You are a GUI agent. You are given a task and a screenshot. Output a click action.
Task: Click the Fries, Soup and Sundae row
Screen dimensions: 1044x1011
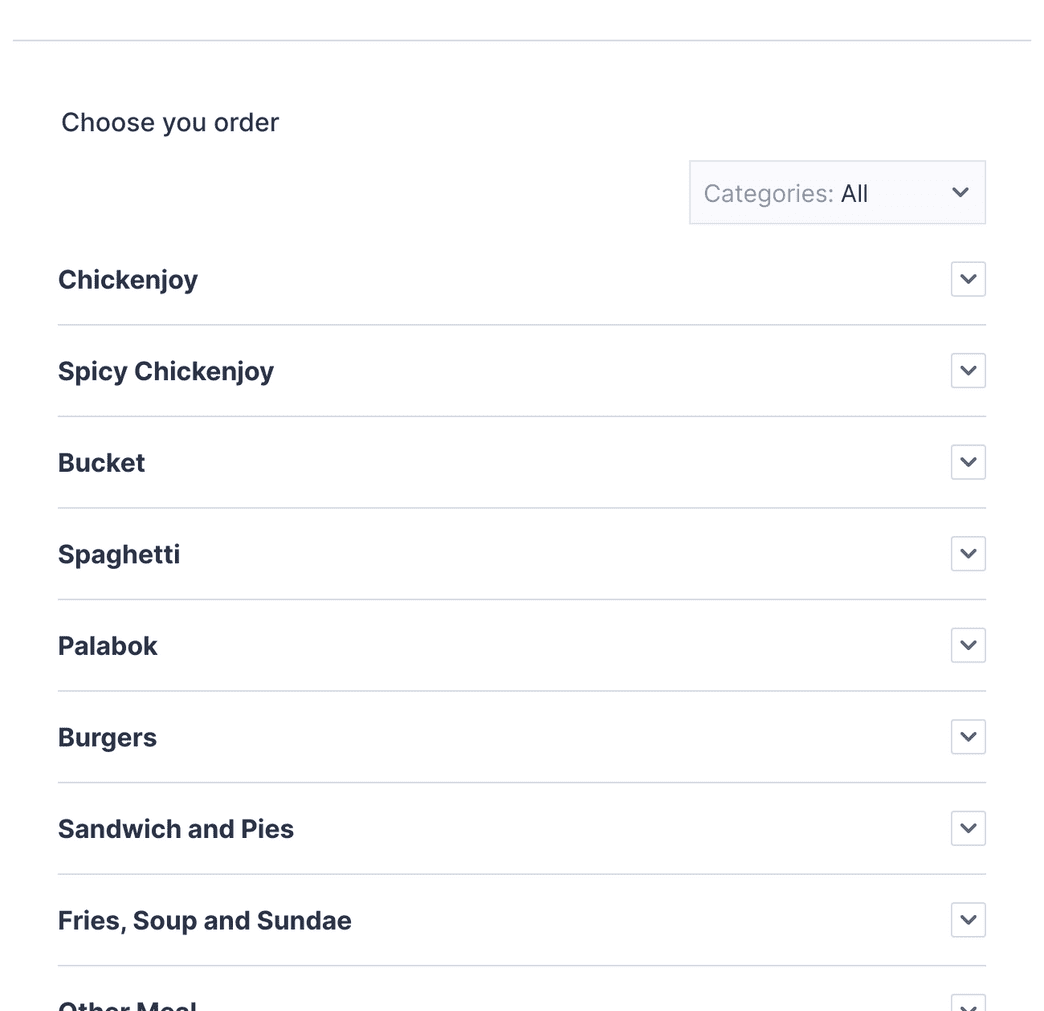pos(204,920)
